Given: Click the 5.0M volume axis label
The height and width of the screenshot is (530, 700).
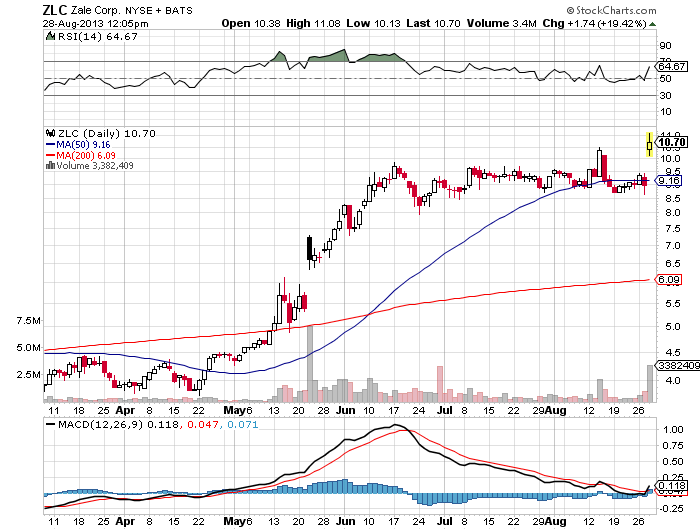Looking at the screenshot, I should [x=28, y=347].
